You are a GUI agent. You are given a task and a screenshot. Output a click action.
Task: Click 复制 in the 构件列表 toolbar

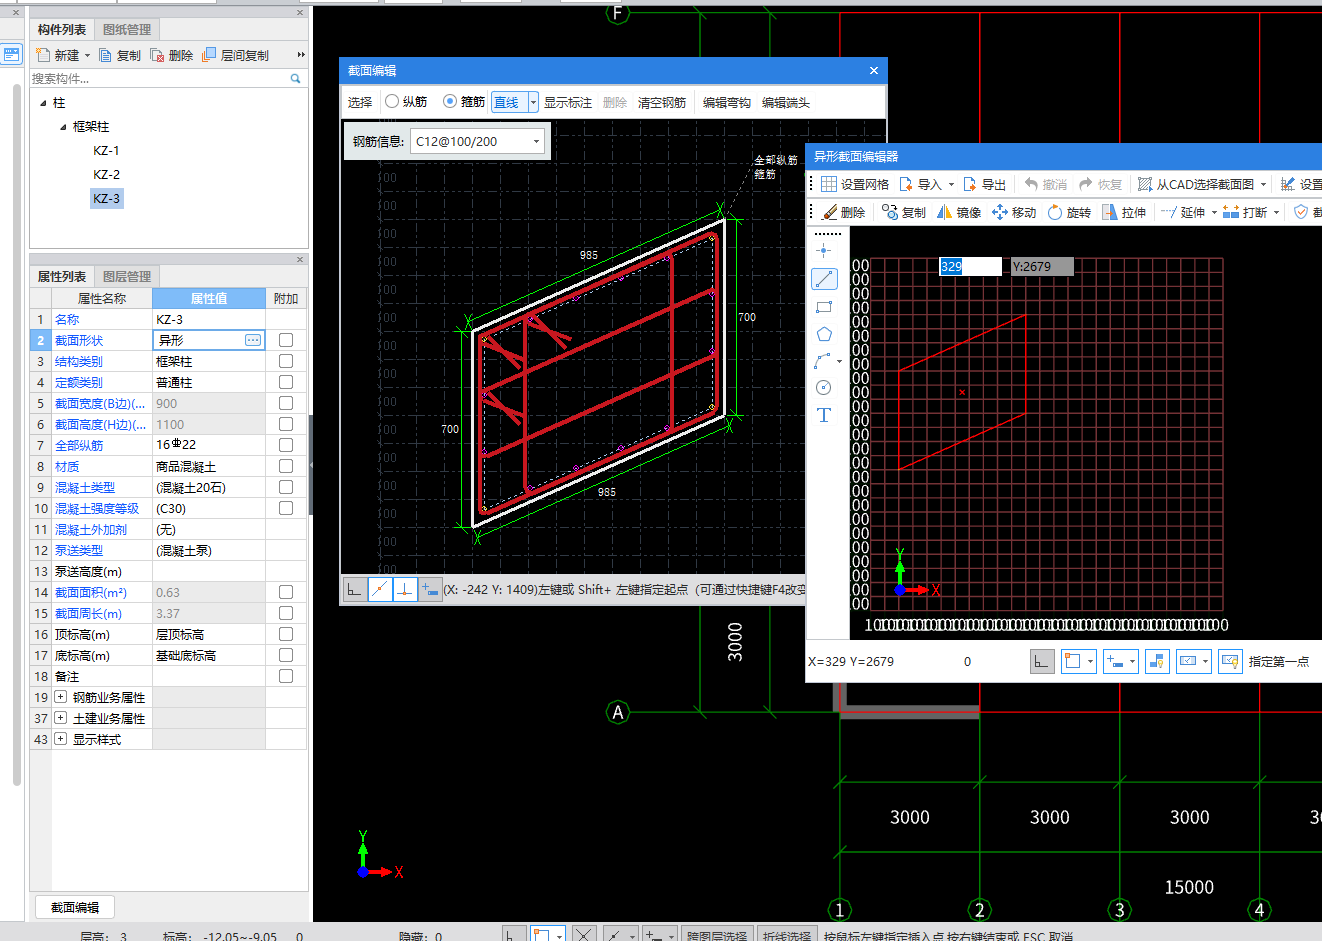coord(120,55)
